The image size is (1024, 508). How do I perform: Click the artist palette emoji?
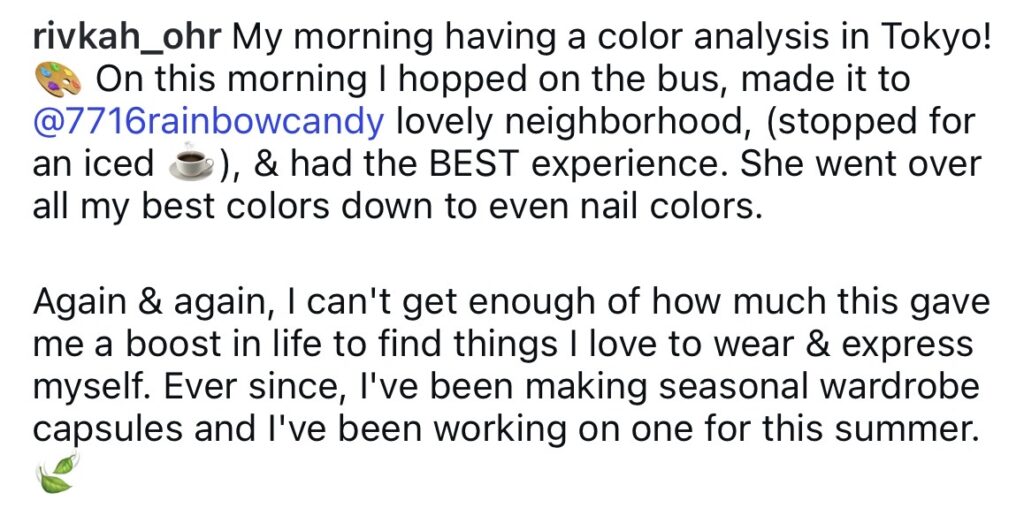pyautogui.click(x=58, y=81)
